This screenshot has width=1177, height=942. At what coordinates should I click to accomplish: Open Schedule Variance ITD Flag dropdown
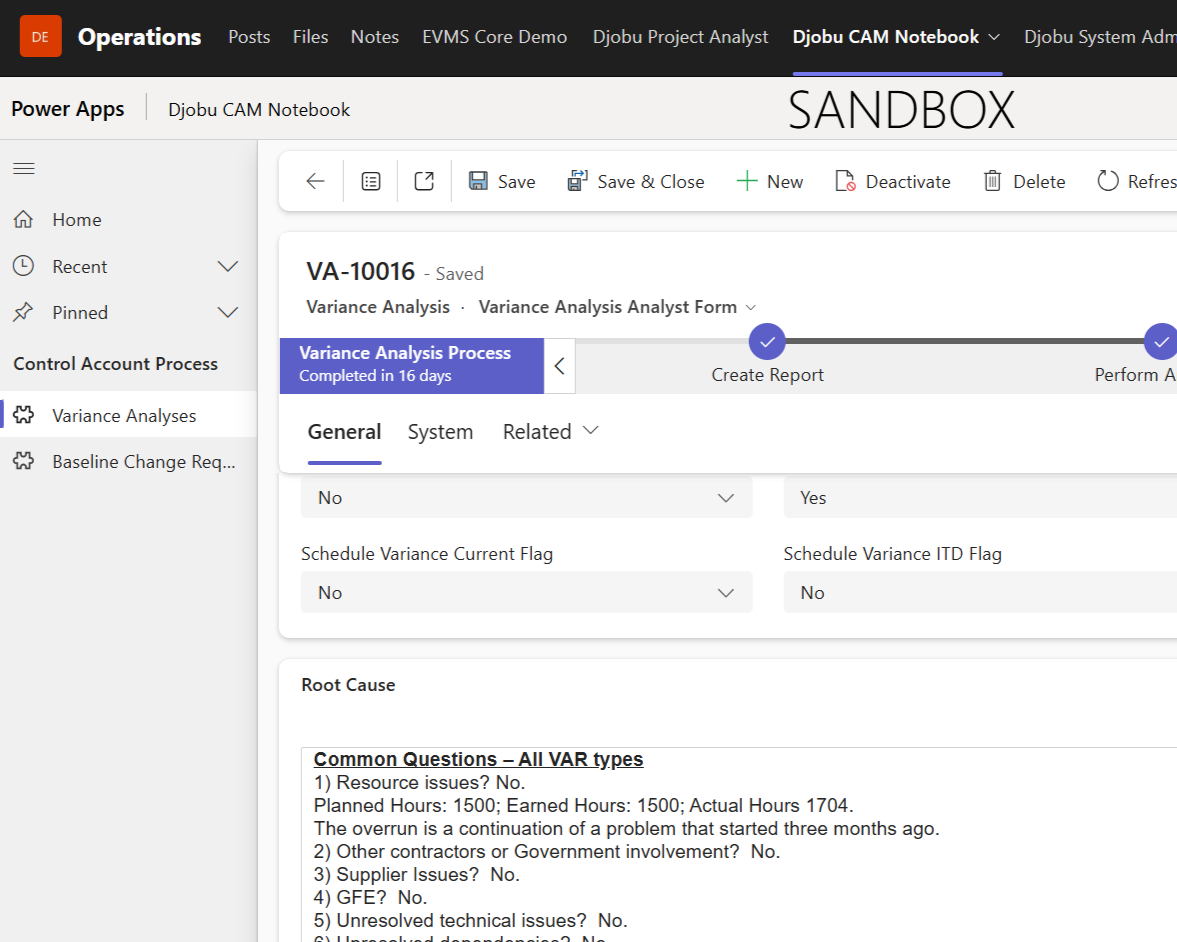pos(980,592)
